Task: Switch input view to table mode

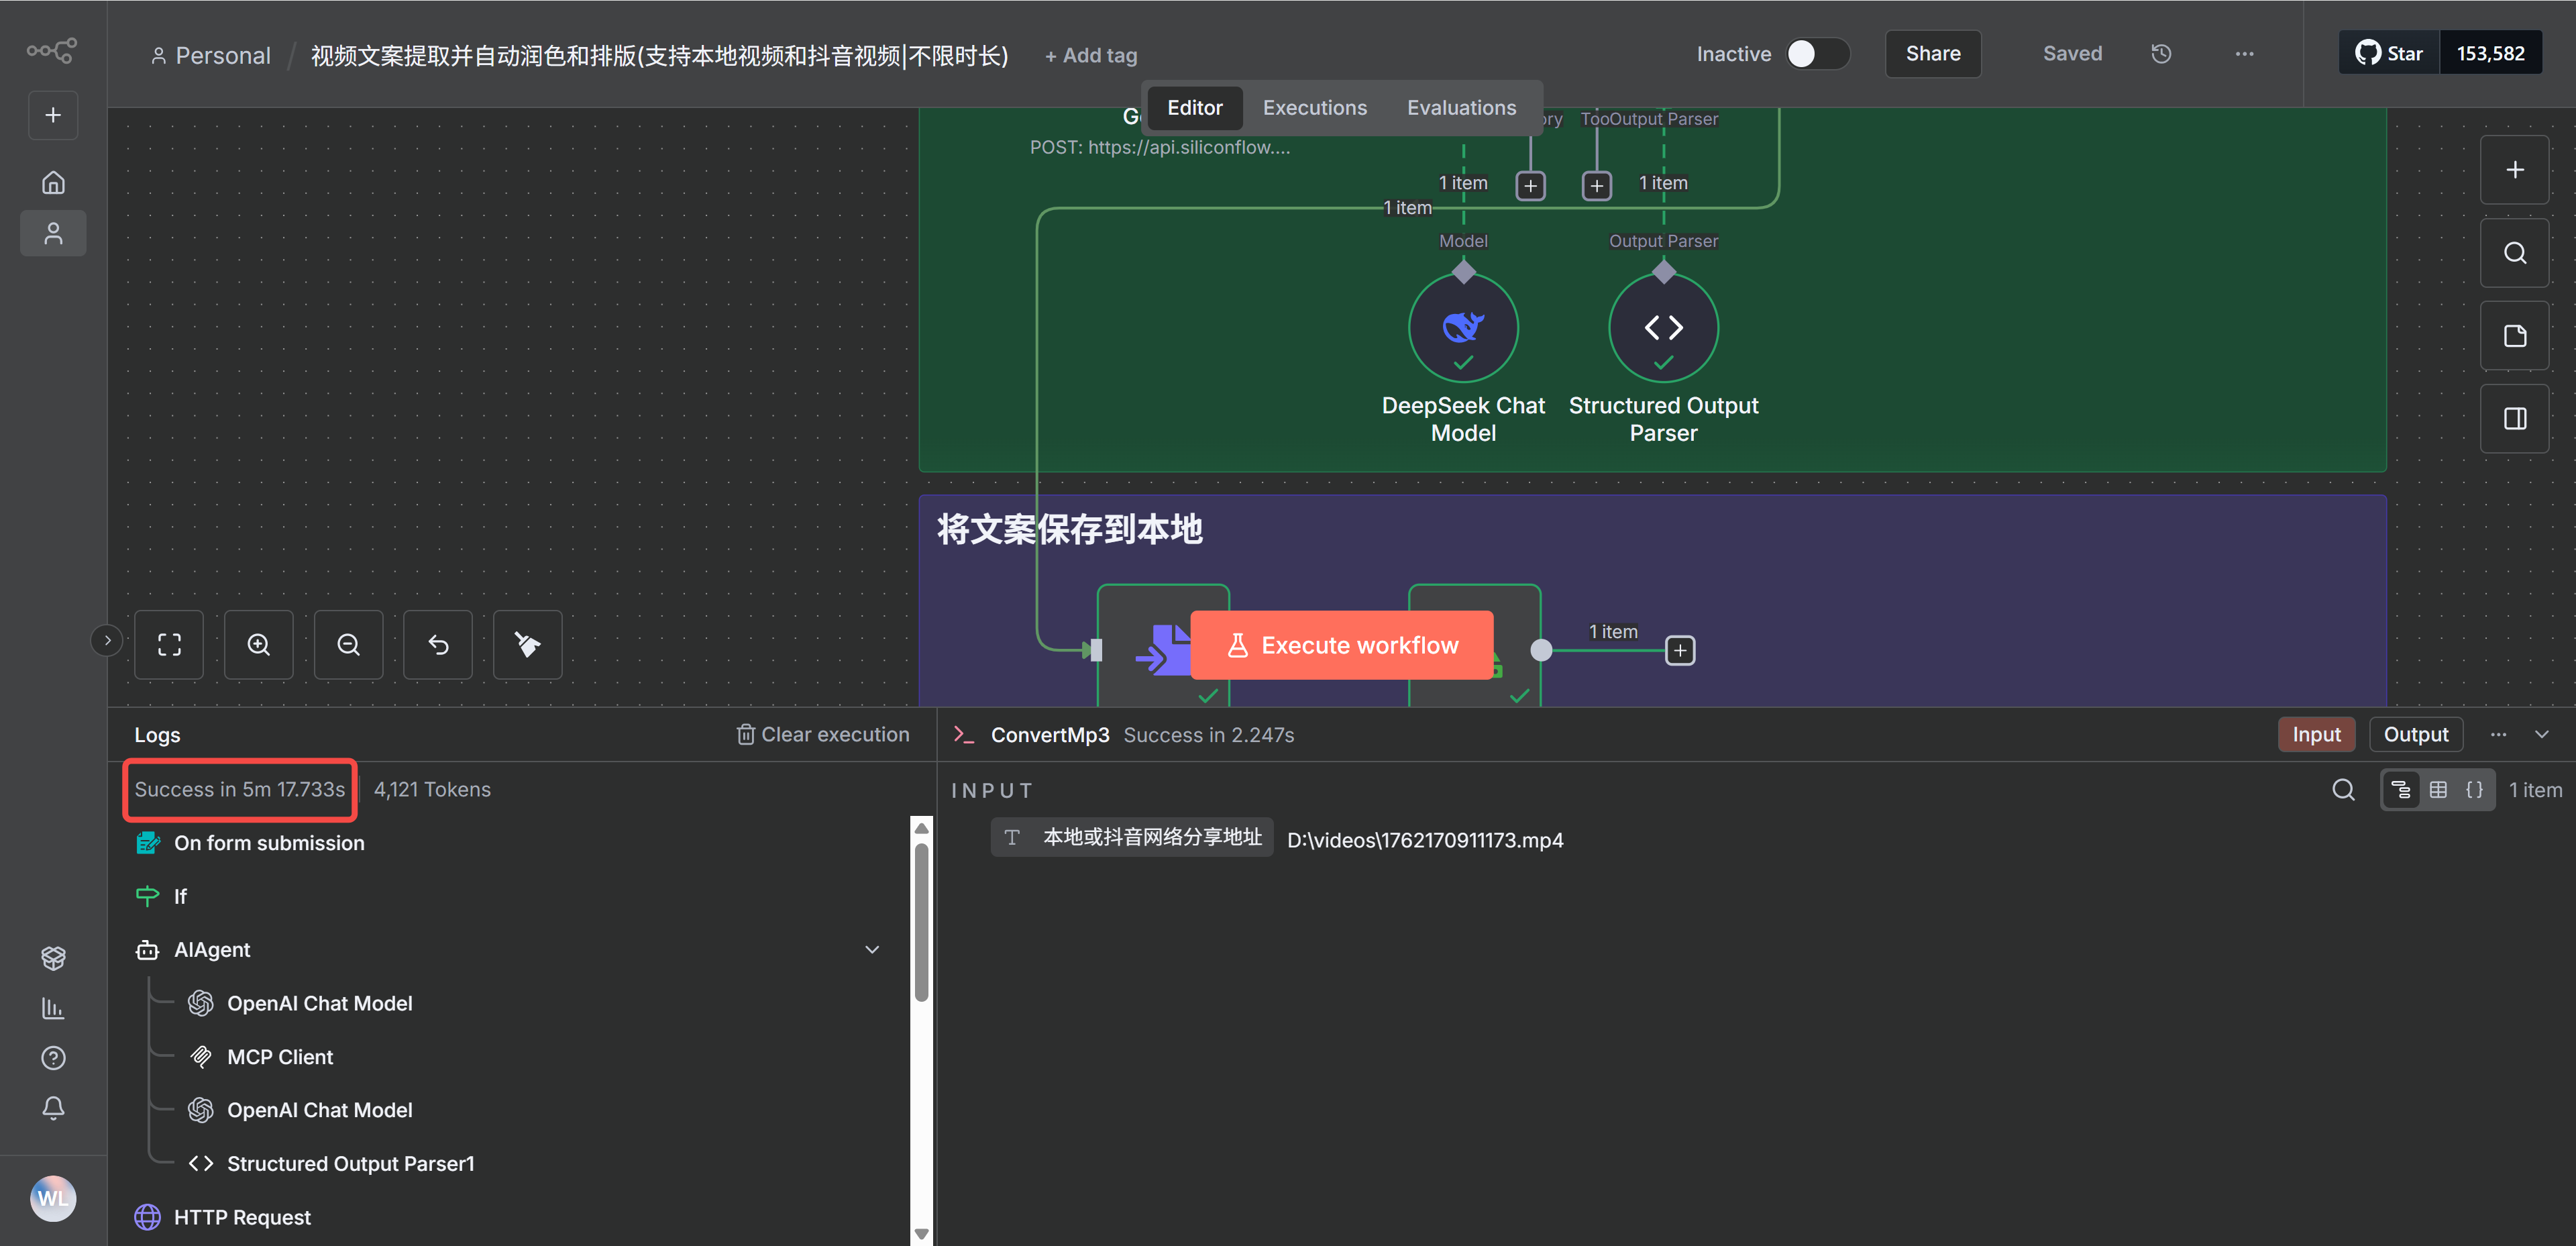Action: point(2438,790)
